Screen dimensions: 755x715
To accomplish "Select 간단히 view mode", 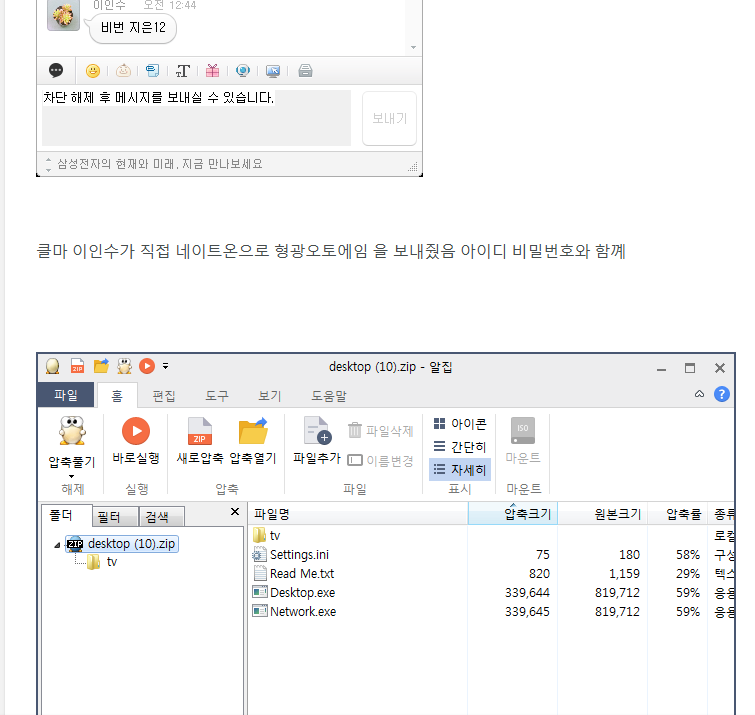I will (x=460, y=446).
